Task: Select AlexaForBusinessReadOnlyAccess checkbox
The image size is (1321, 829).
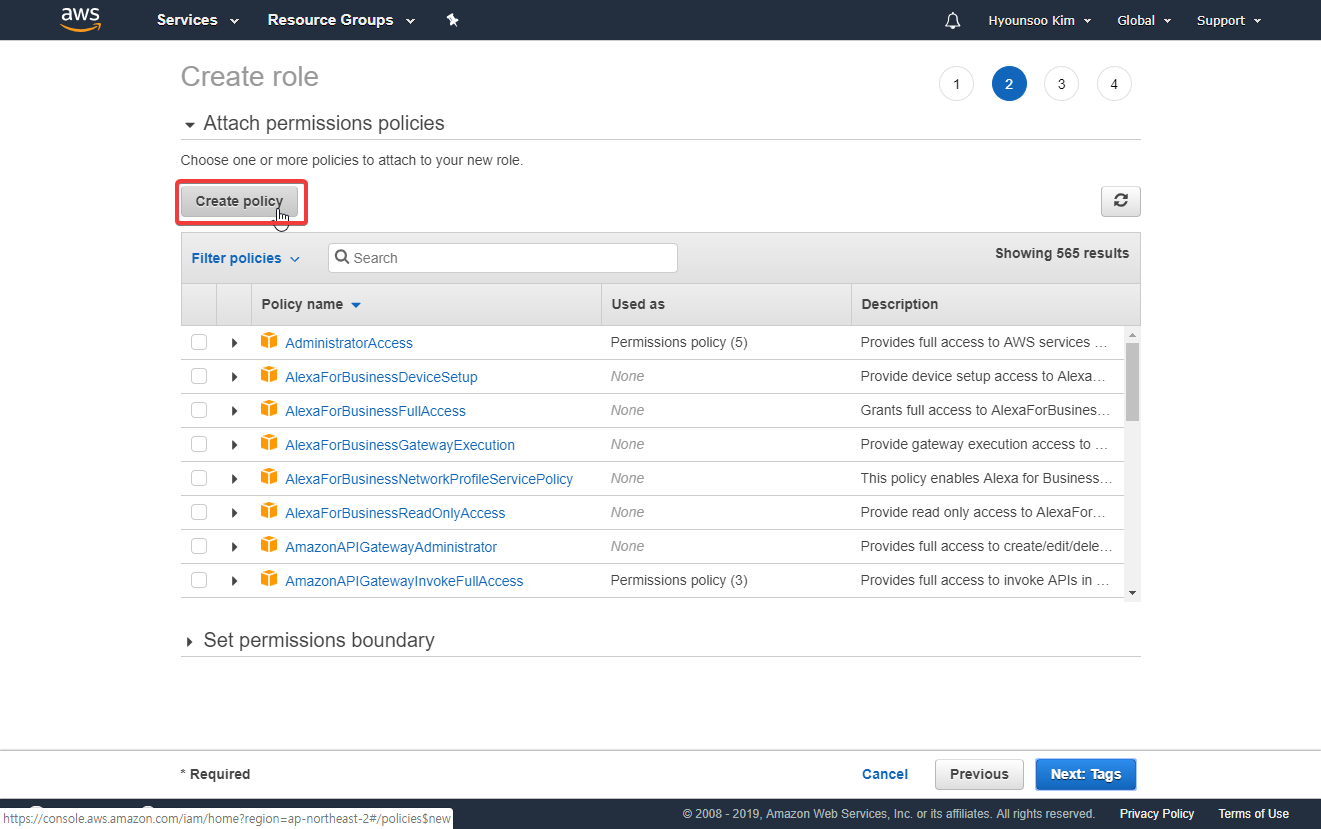Action: point(199,512)
